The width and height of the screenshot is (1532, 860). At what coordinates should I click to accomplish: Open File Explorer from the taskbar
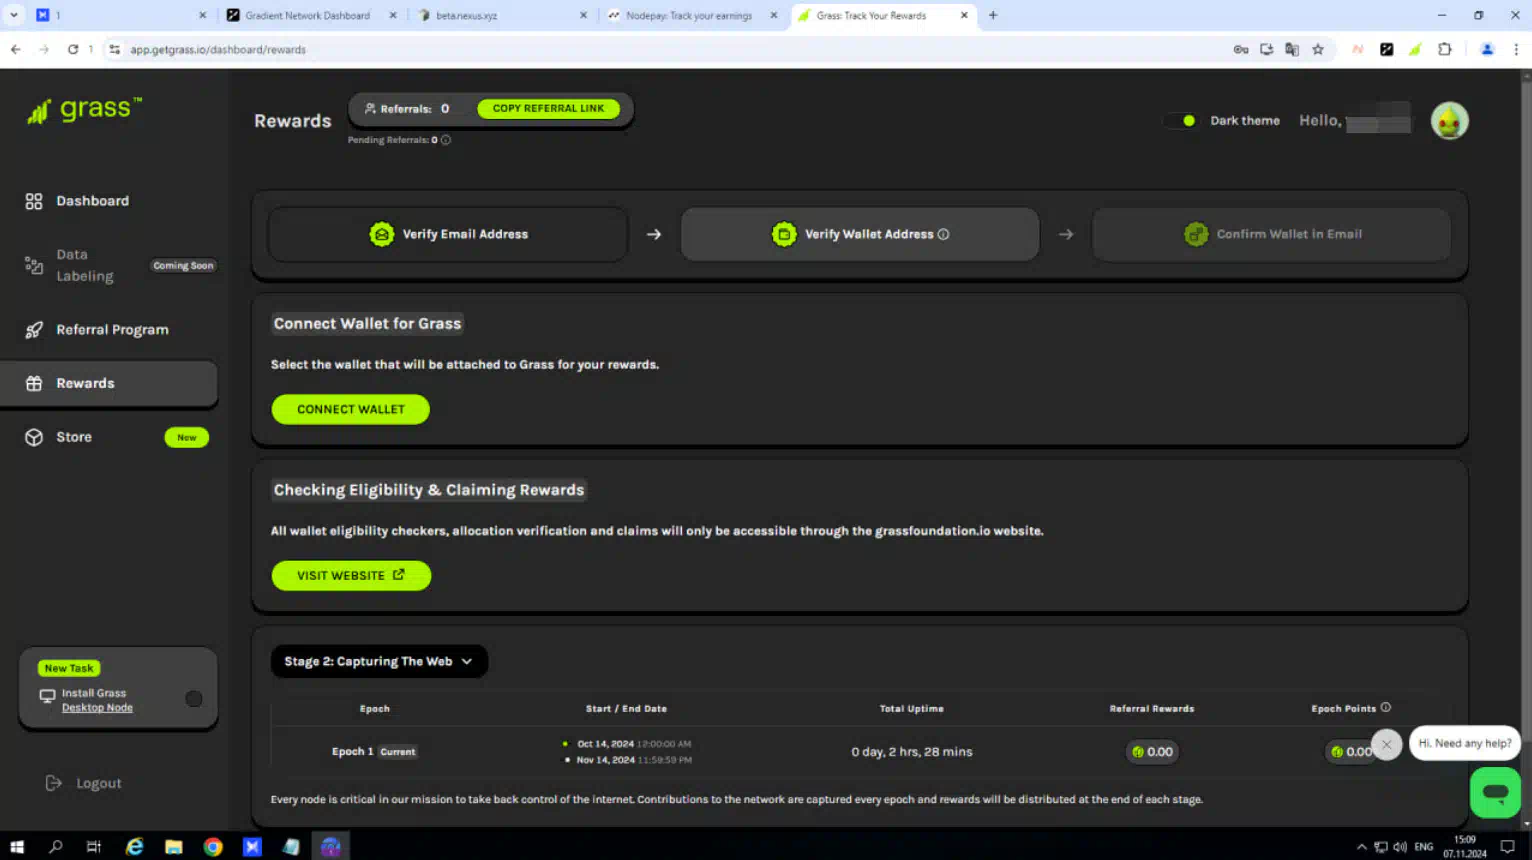coord(174,846)
